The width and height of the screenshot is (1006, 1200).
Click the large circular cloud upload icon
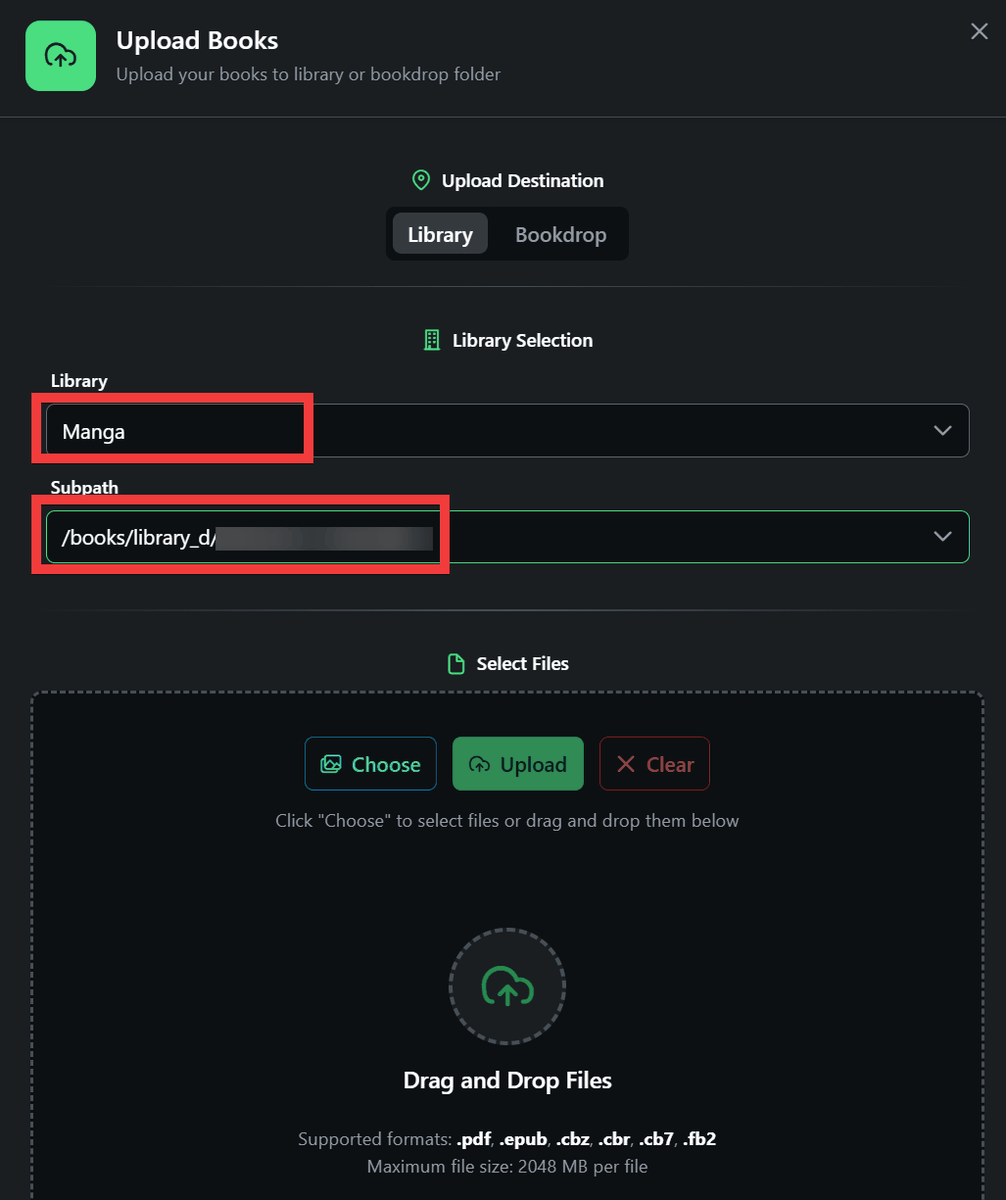pyautogui.click(x=507, y=986)
